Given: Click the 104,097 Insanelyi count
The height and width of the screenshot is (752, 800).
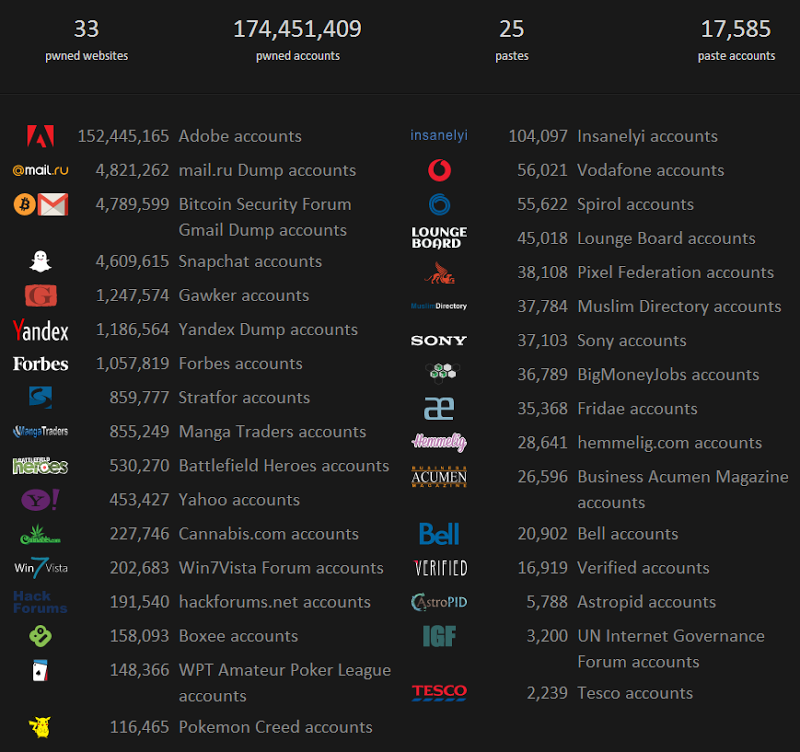Looking at the screenshot, I should (x=538, y=136).
